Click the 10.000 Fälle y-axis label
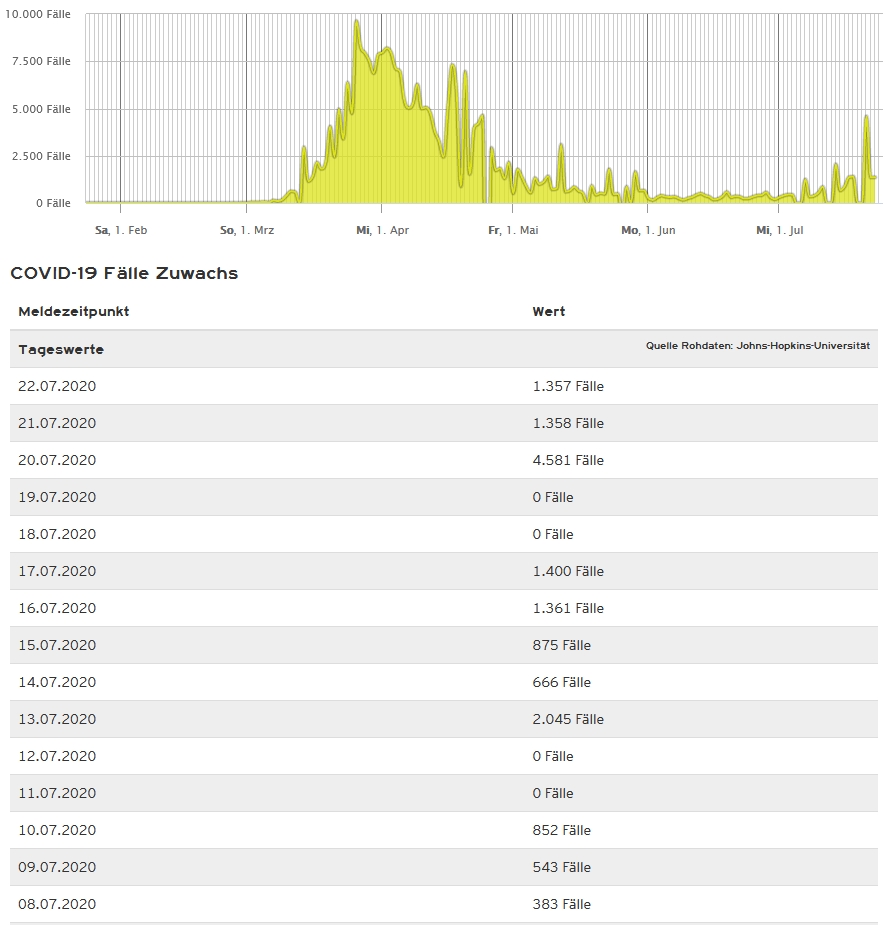 38,14
